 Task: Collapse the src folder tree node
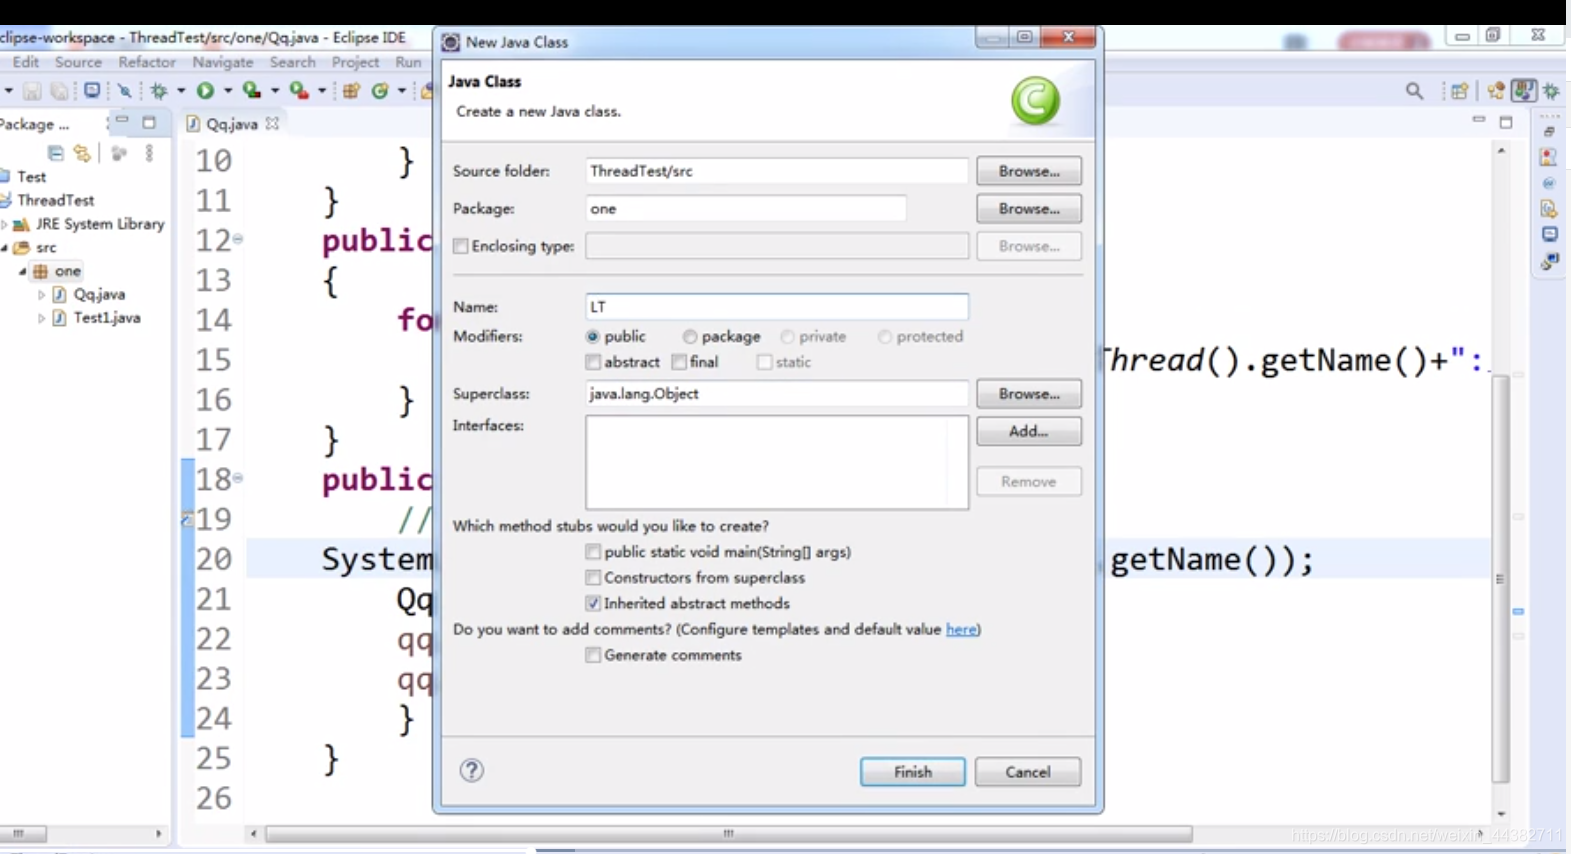(x=4, y=247)
